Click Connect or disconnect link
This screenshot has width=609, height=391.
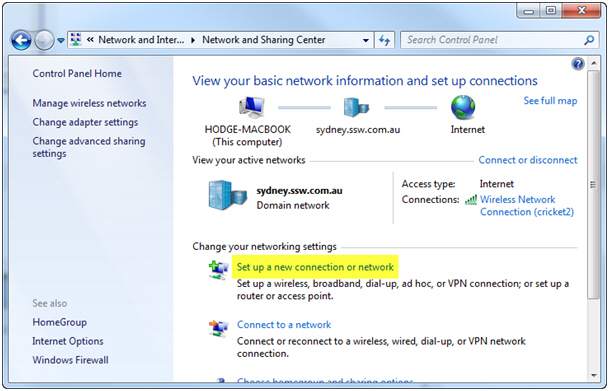(x=528, y=160)
